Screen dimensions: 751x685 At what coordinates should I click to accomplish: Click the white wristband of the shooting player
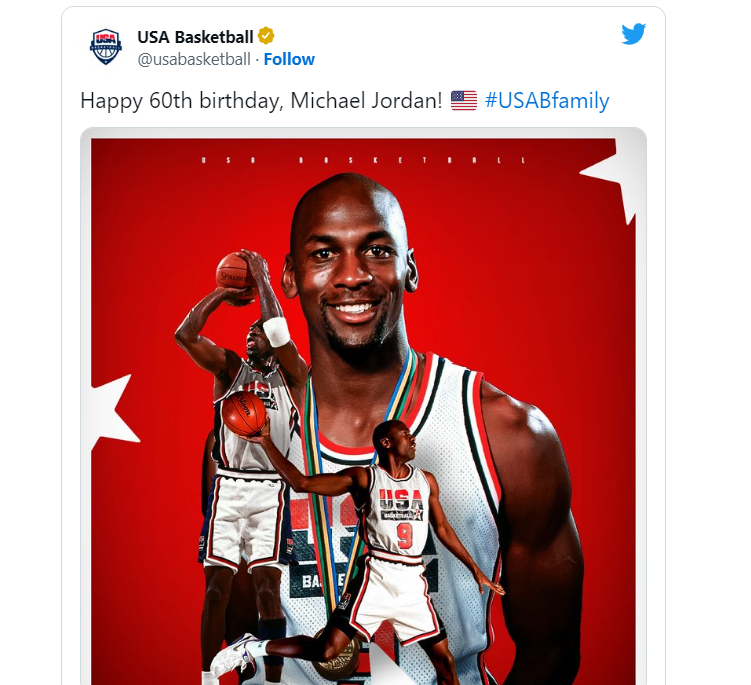(277, 331)
